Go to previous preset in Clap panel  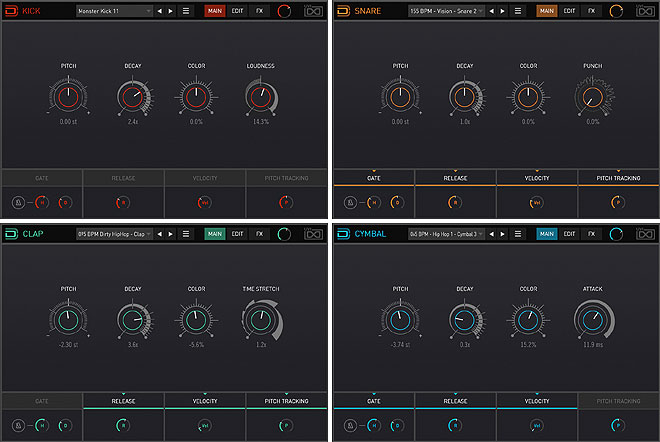159,233
